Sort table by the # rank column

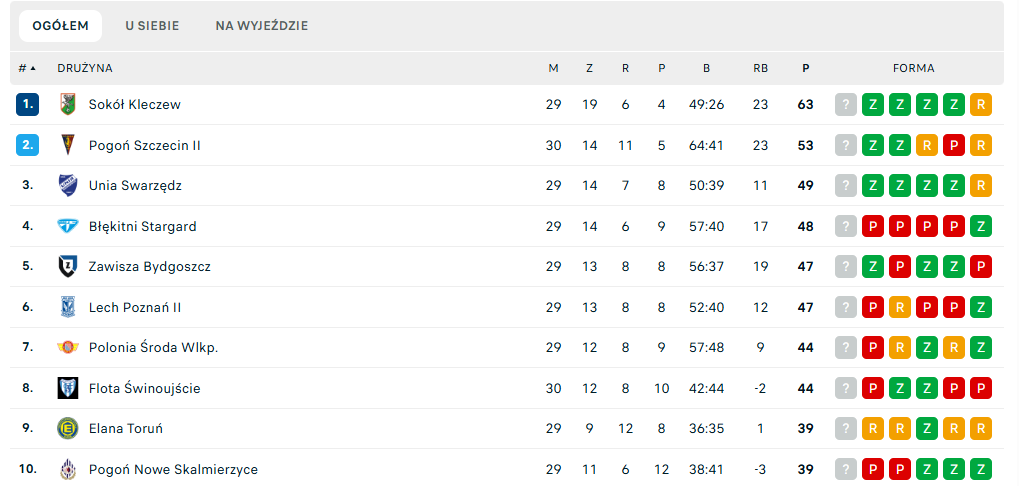click(27, 68)
